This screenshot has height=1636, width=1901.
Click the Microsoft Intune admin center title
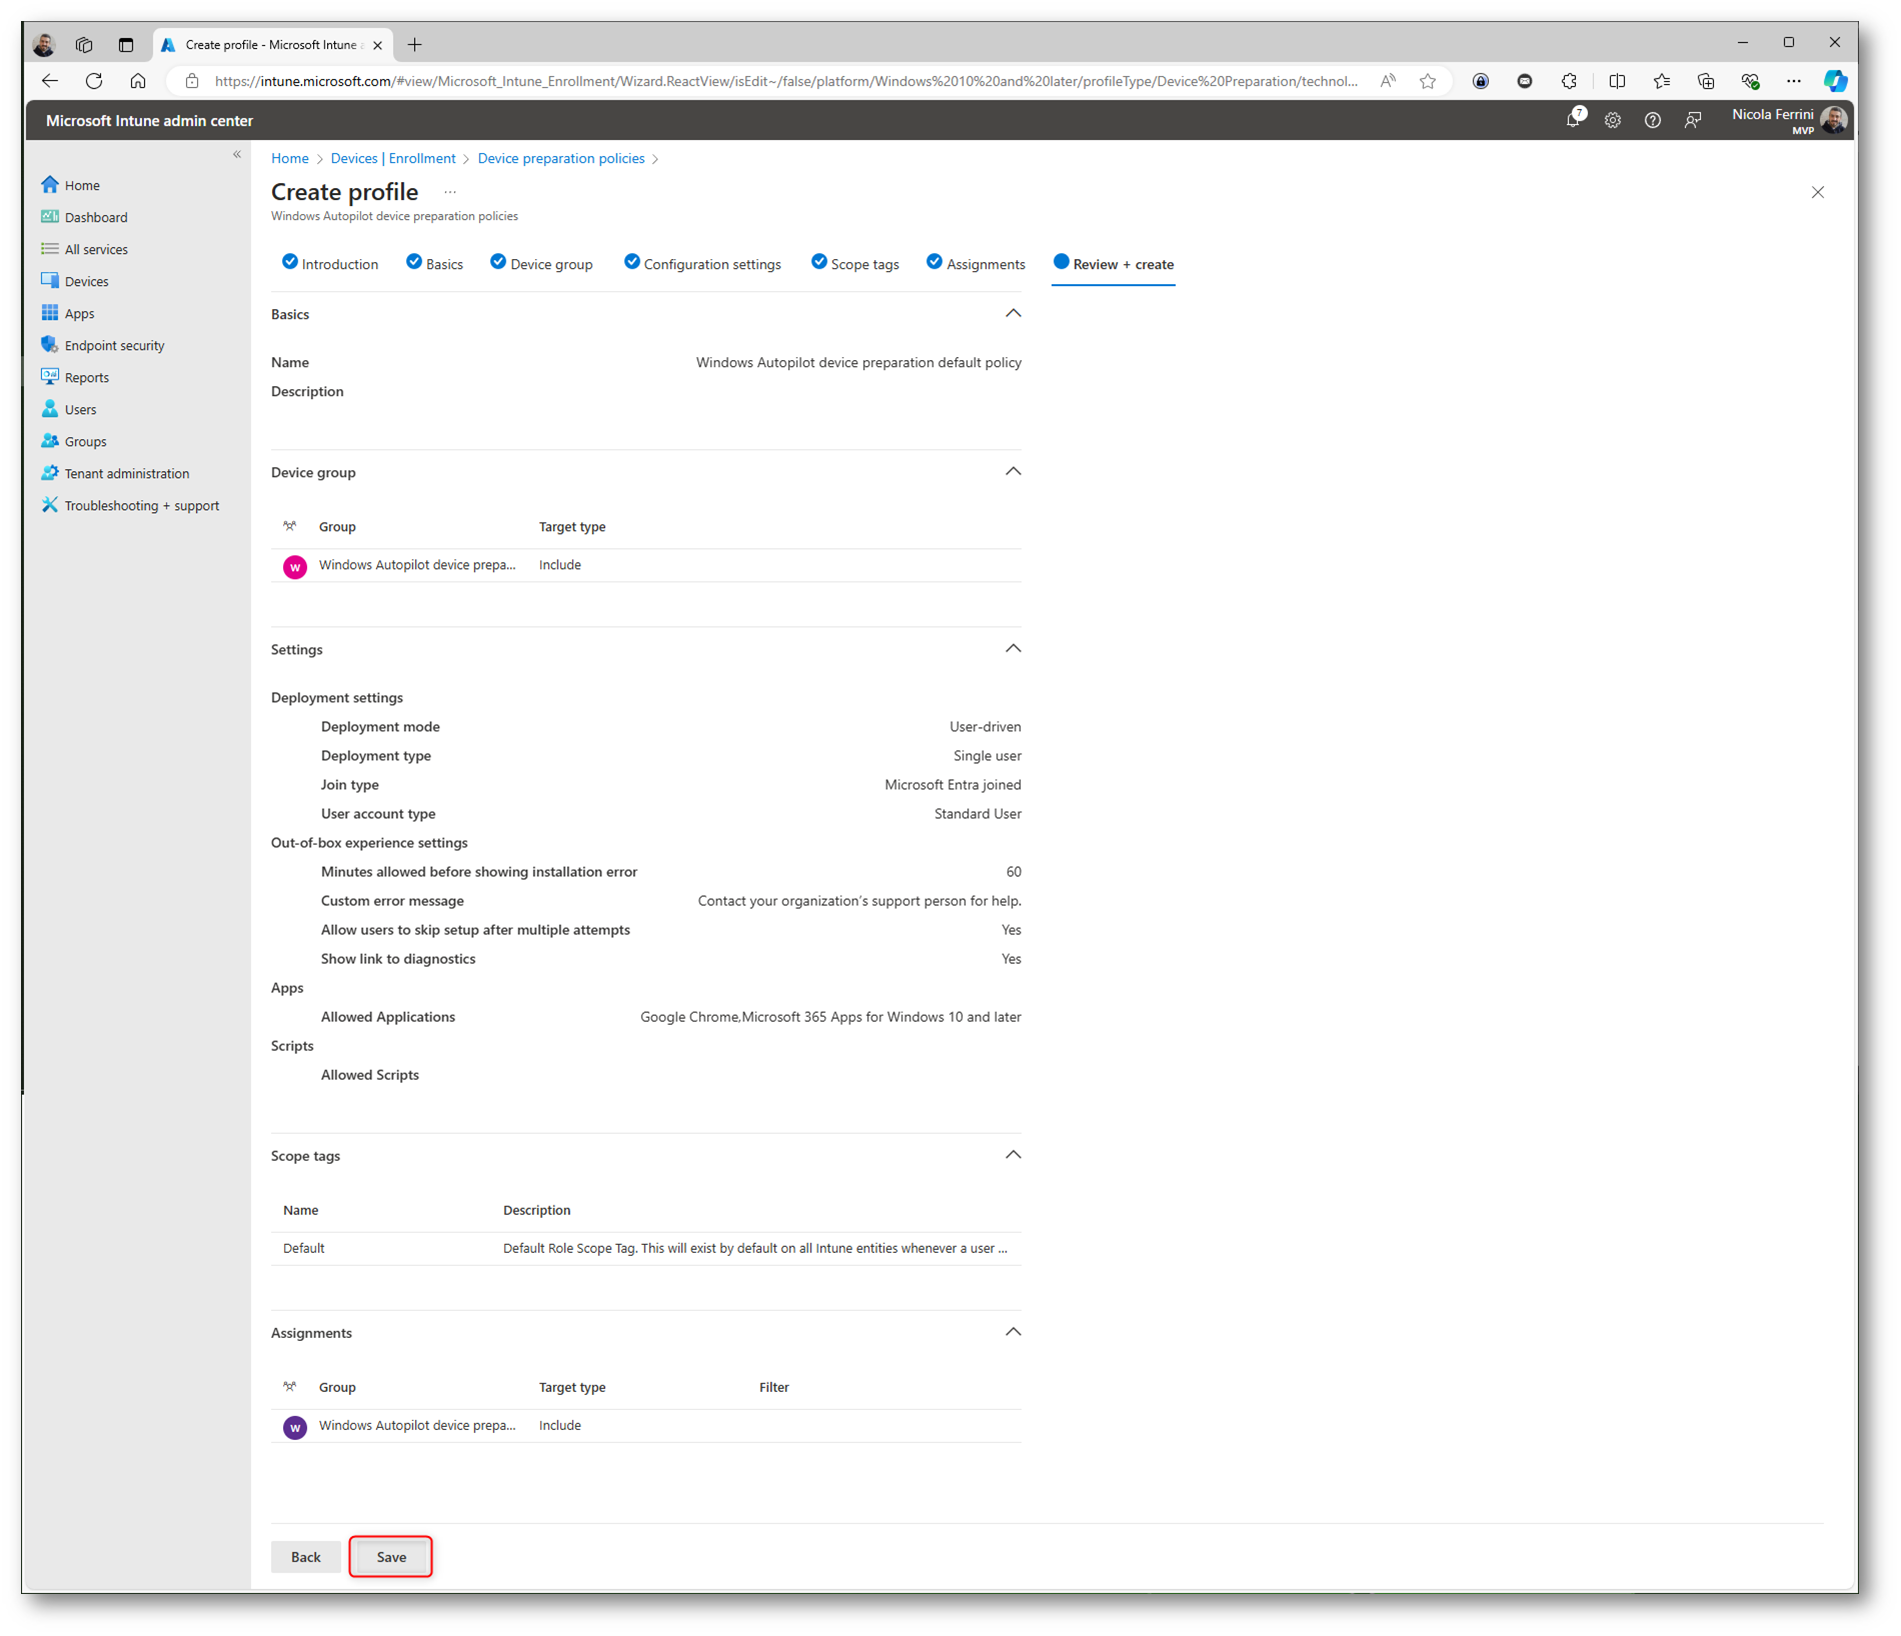[x=149, y=120]
